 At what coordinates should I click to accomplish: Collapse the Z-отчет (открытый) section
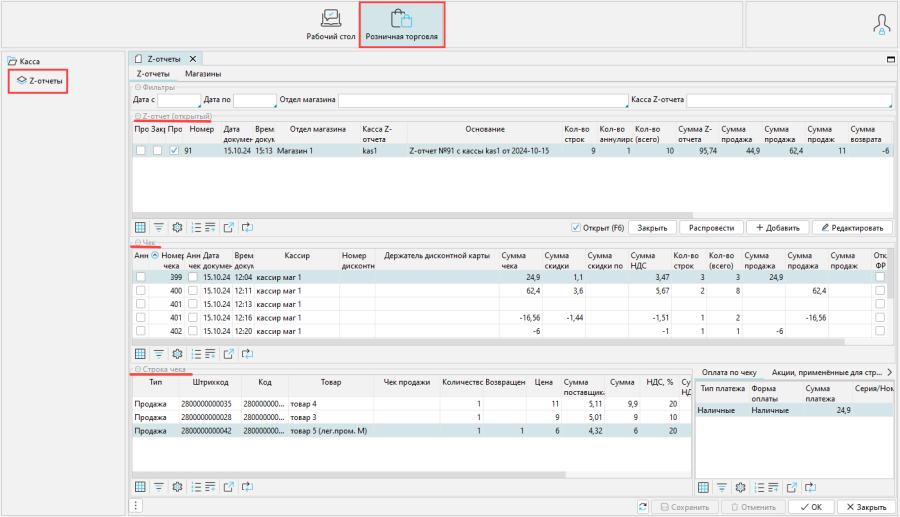point(138,116)
